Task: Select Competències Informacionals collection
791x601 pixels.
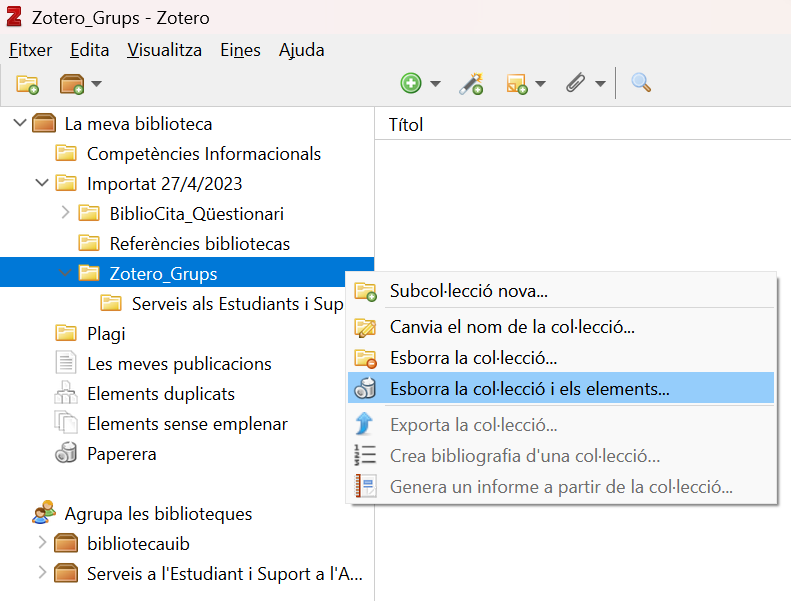Action: pyautogui.click(x=204, y=153)
